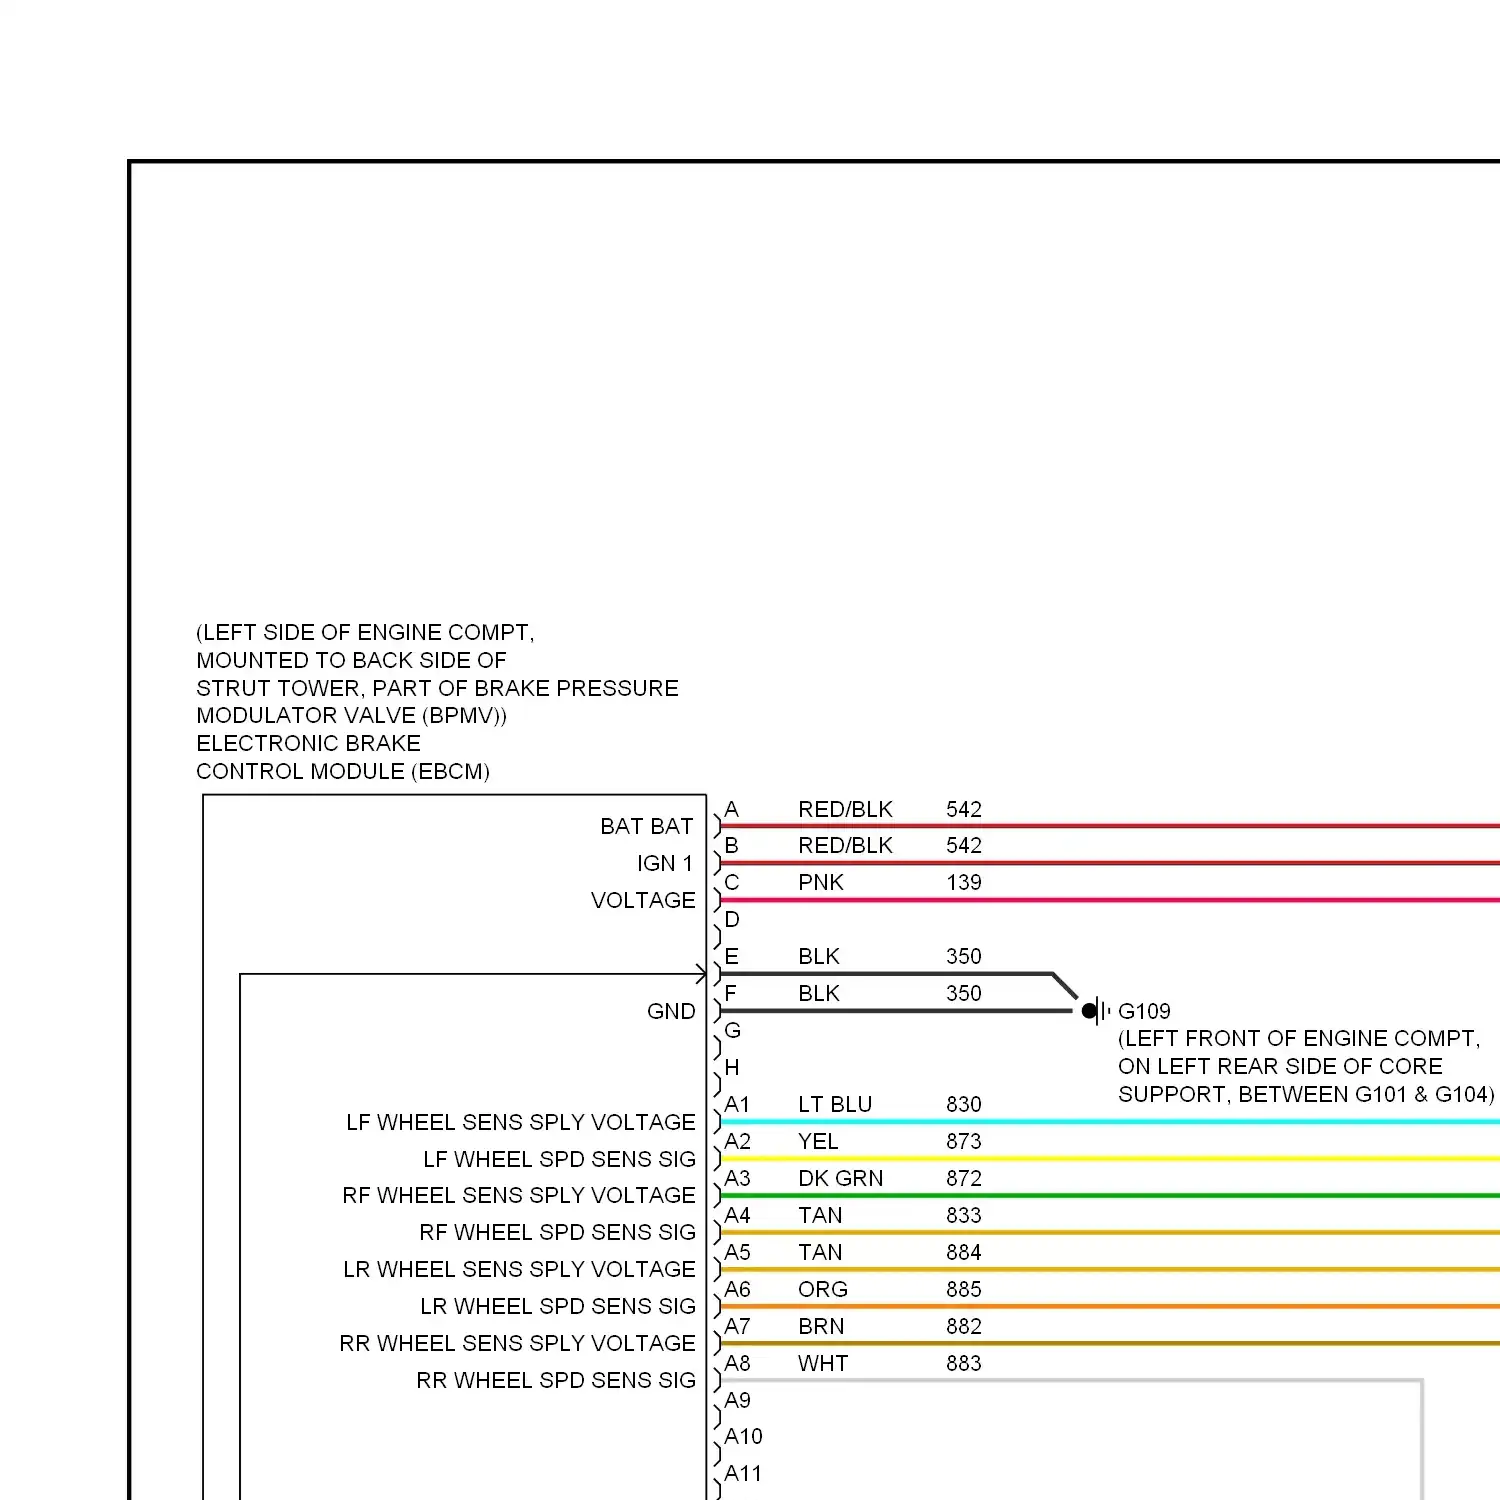The image size is (1500, 1500).
Task: Select RF WHEEL SENS SPLY VOLTAGE label
Action: tap(519, 1195)
